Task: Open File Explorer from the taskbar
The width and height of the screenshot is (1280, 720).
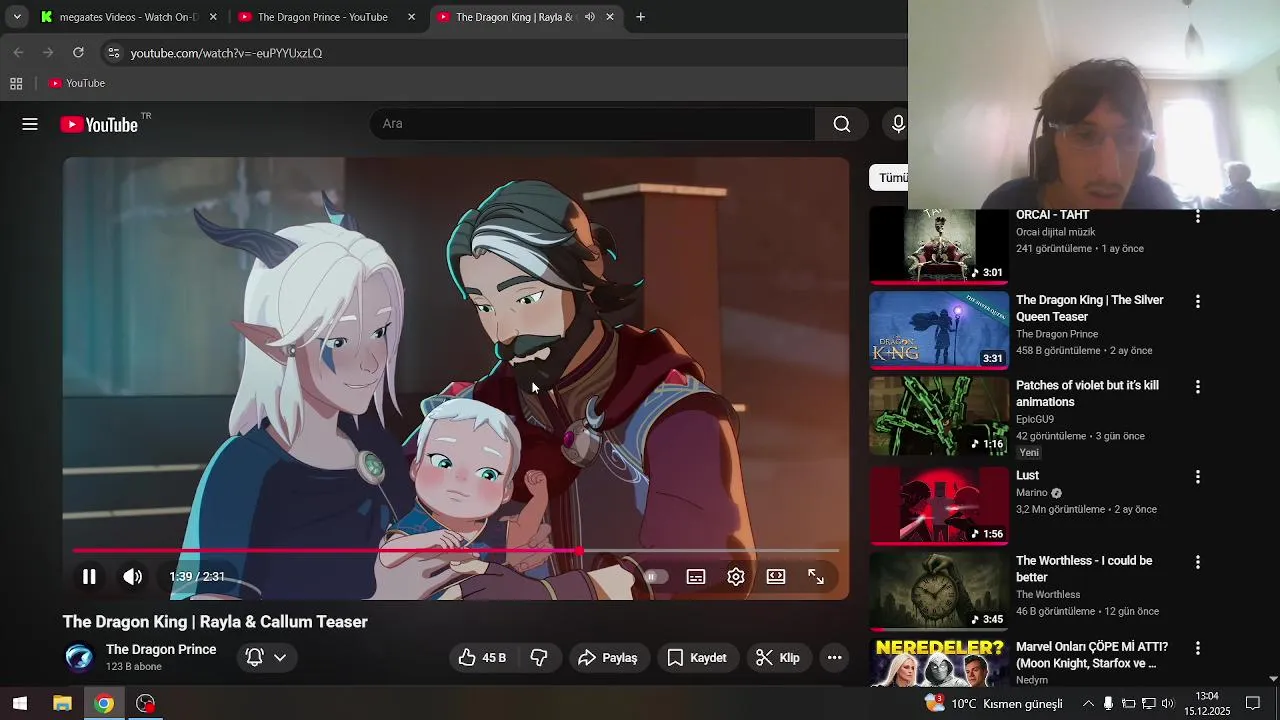Action: (x=62, y=704)
